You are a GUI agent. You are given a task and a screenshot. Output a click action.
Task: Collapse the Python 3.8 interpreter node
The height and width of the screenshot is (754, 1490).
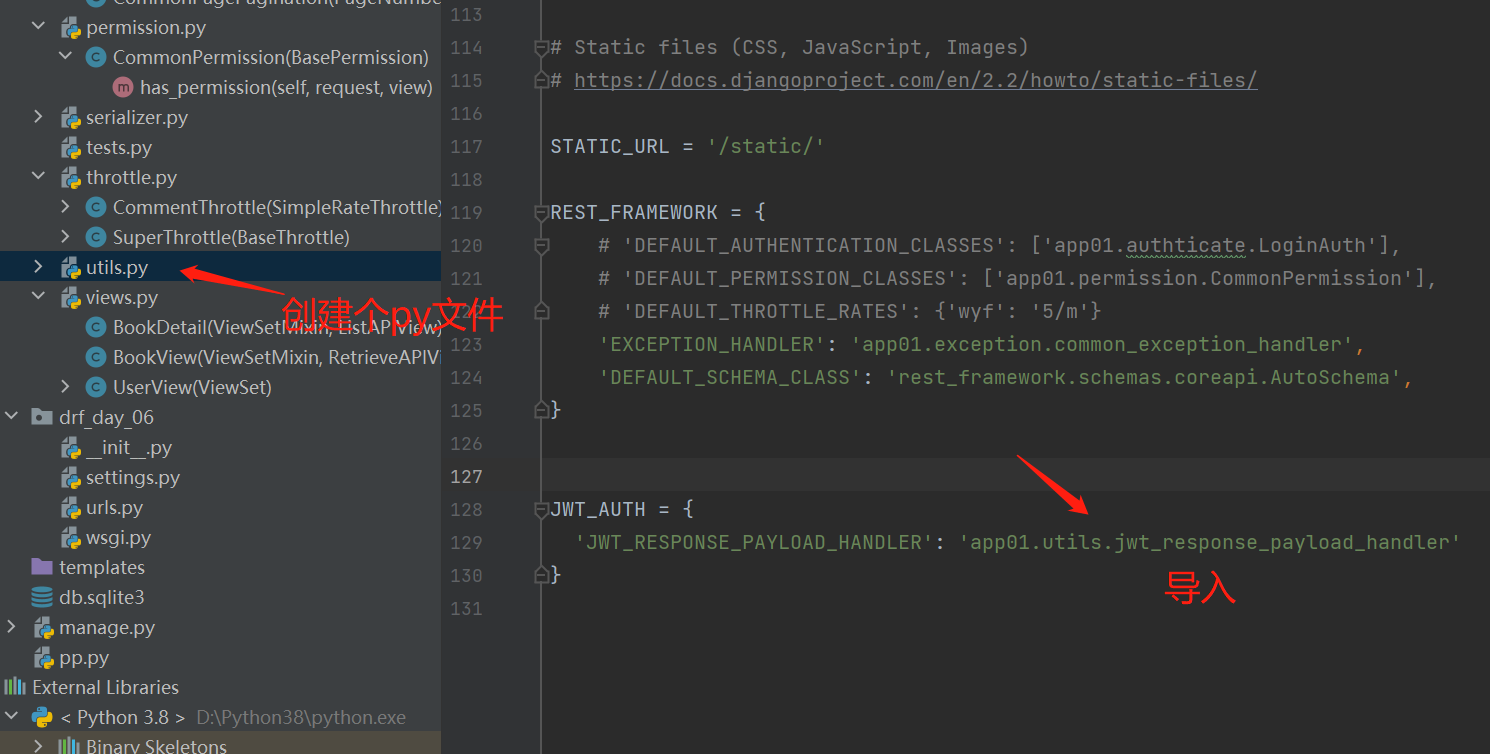coord(12,717)
